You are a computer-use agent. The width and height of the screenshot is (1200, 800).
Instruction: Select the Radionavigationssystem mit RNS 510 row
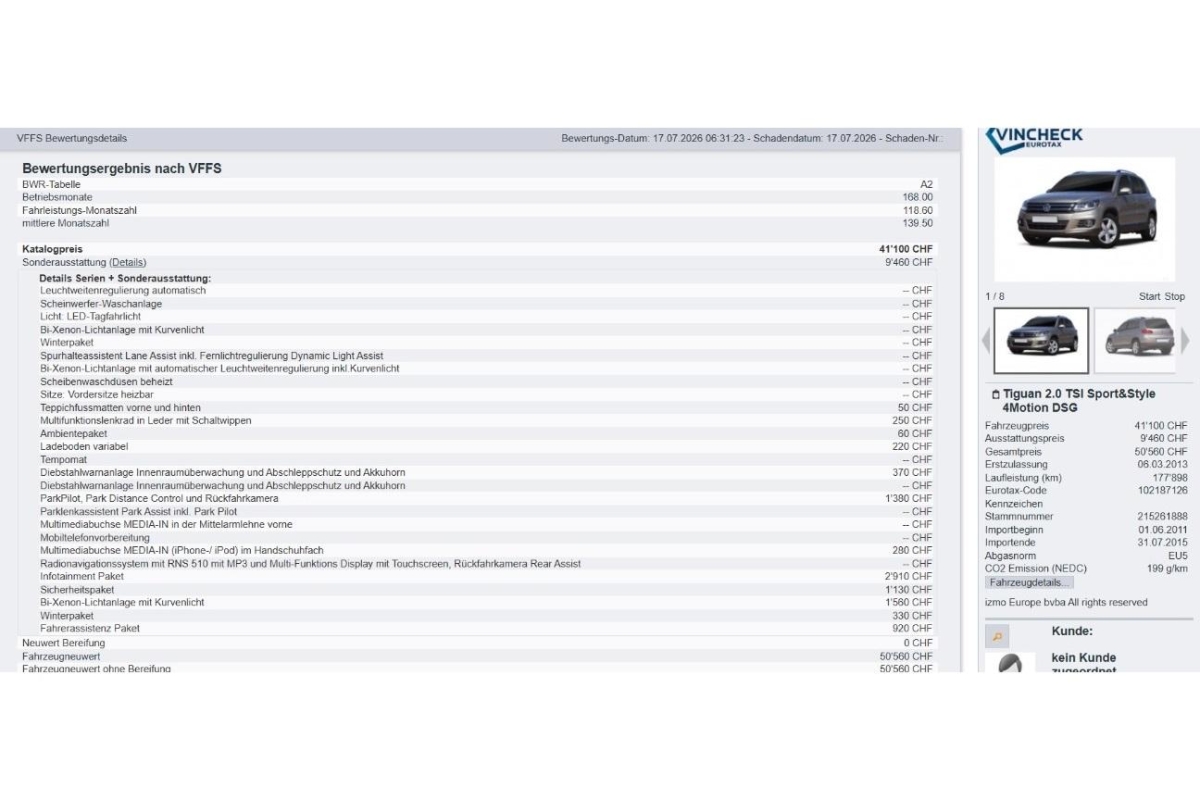(x=486, y=563)
